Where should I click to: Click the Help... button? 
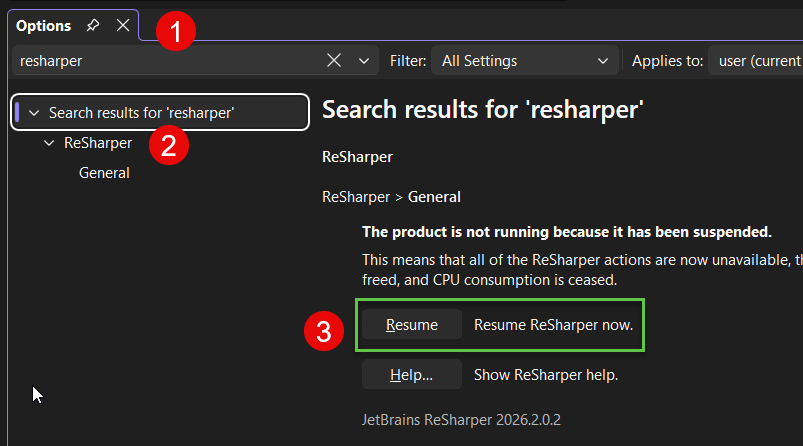tap(412, 374)
